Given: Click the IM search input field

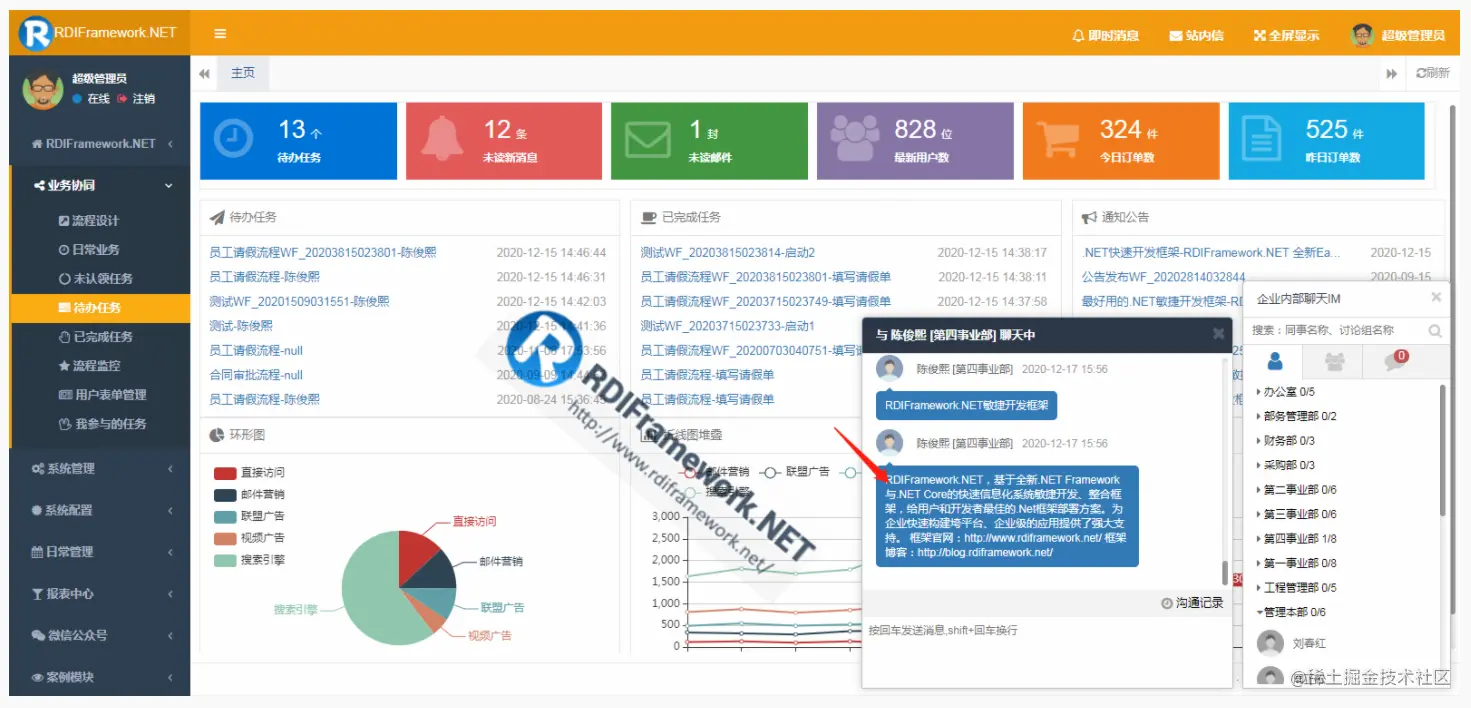Looking at the screenshot, I should pyautogui.click(x=1335, y=330).
